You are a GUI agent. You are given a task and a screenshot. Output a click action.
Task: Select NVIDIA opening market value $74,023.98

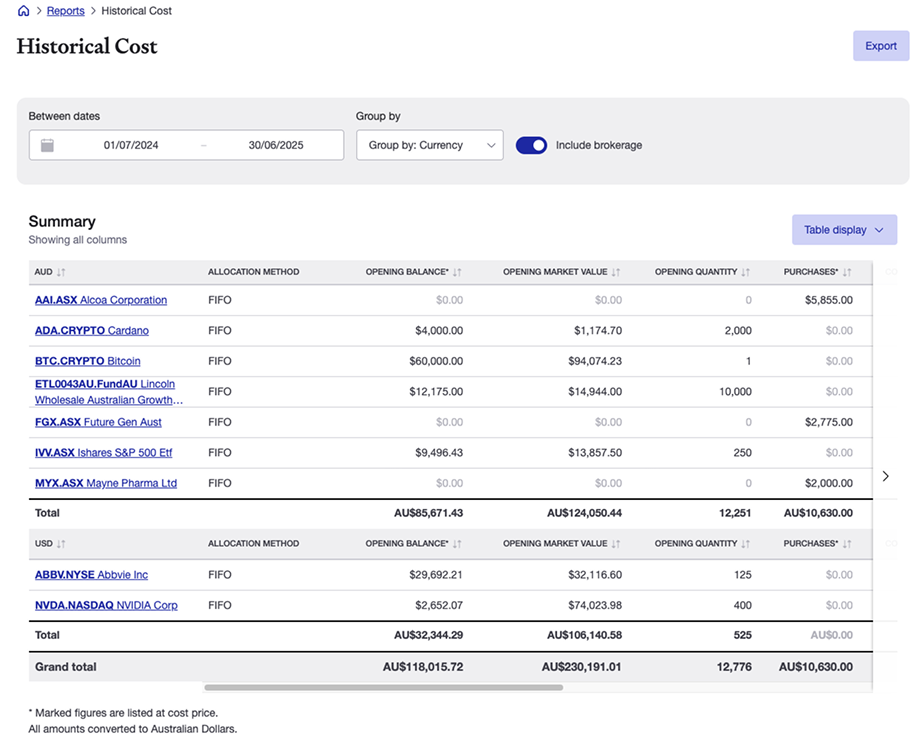[595, 605]
